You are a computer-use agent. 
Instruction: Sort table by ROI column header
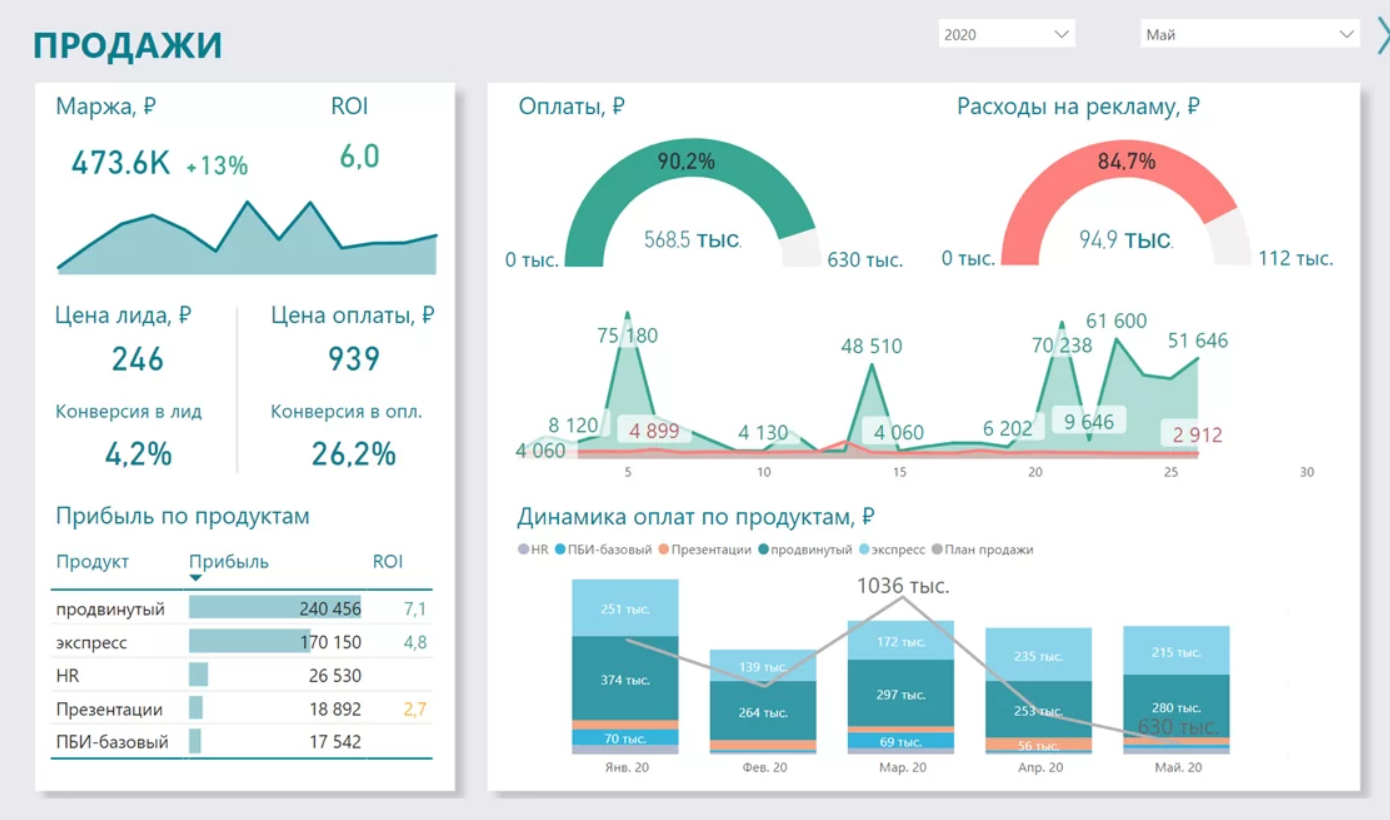[x=388, y=562]
